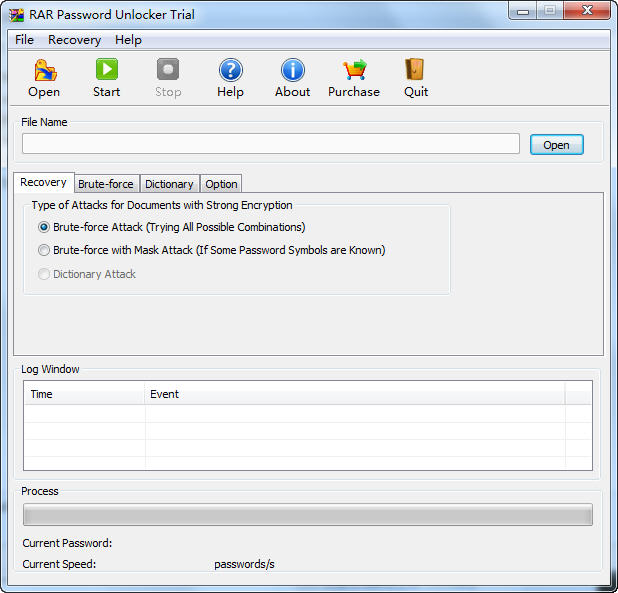Click the Process progress bar
Image resolution: width=618 pixels, height=593 pixels.
(x=308, y=514)
